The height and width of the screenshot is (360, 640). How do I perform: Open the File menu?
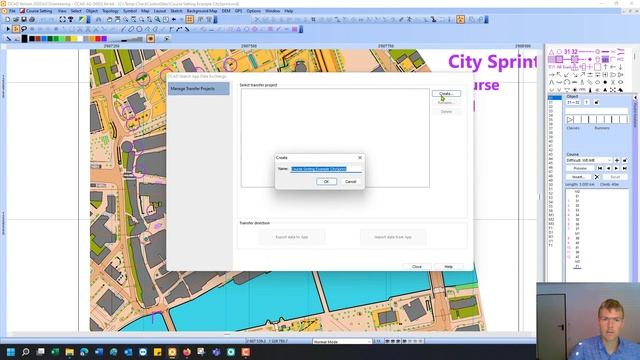[x=13, y=11]
